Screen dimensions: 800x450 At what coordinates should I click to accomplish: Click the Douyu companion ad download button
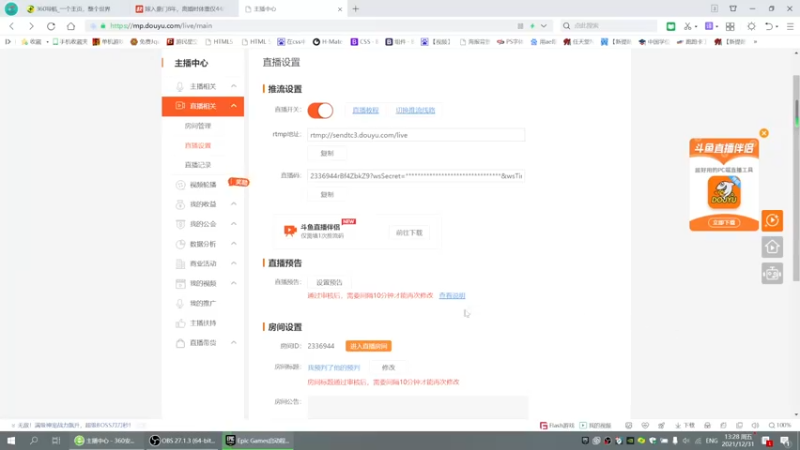pyautogui.click(x=724, y=222)
